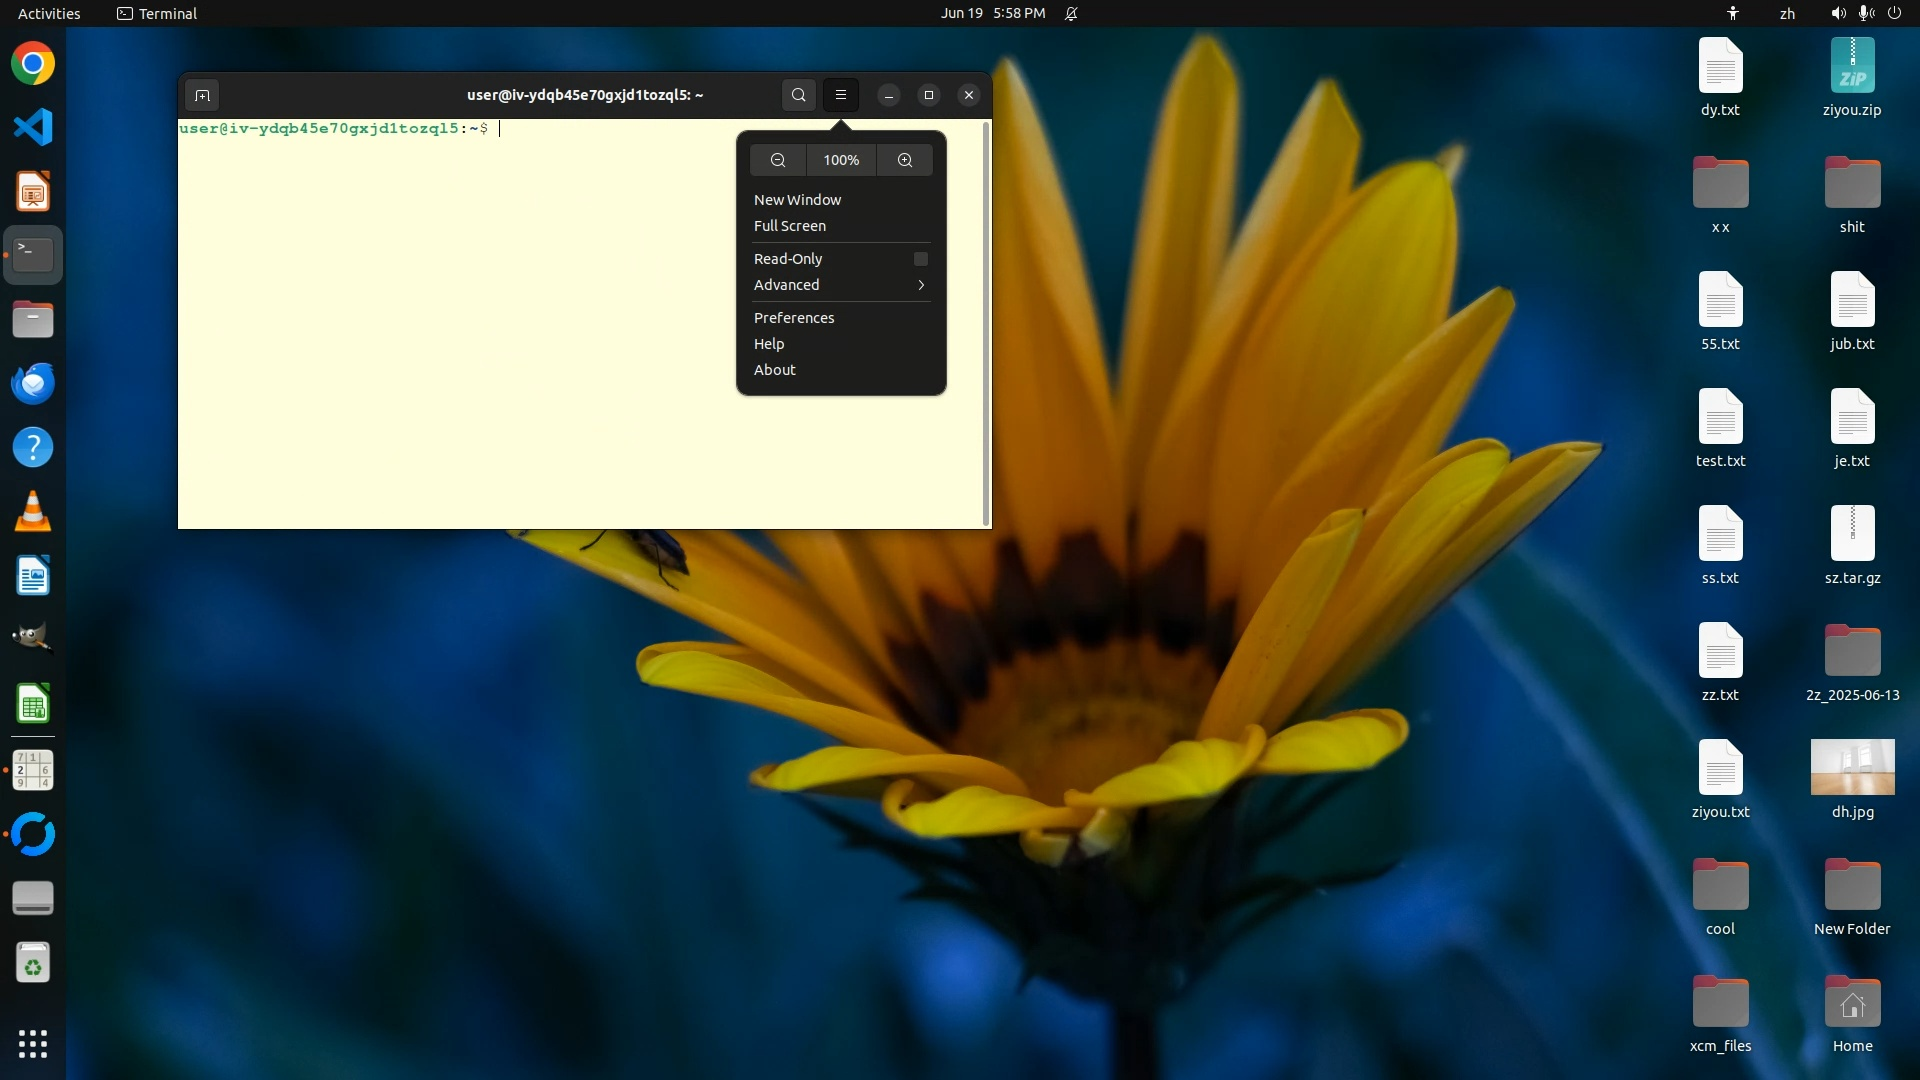Launch Google Chrome from the dock

pos(33,64)
